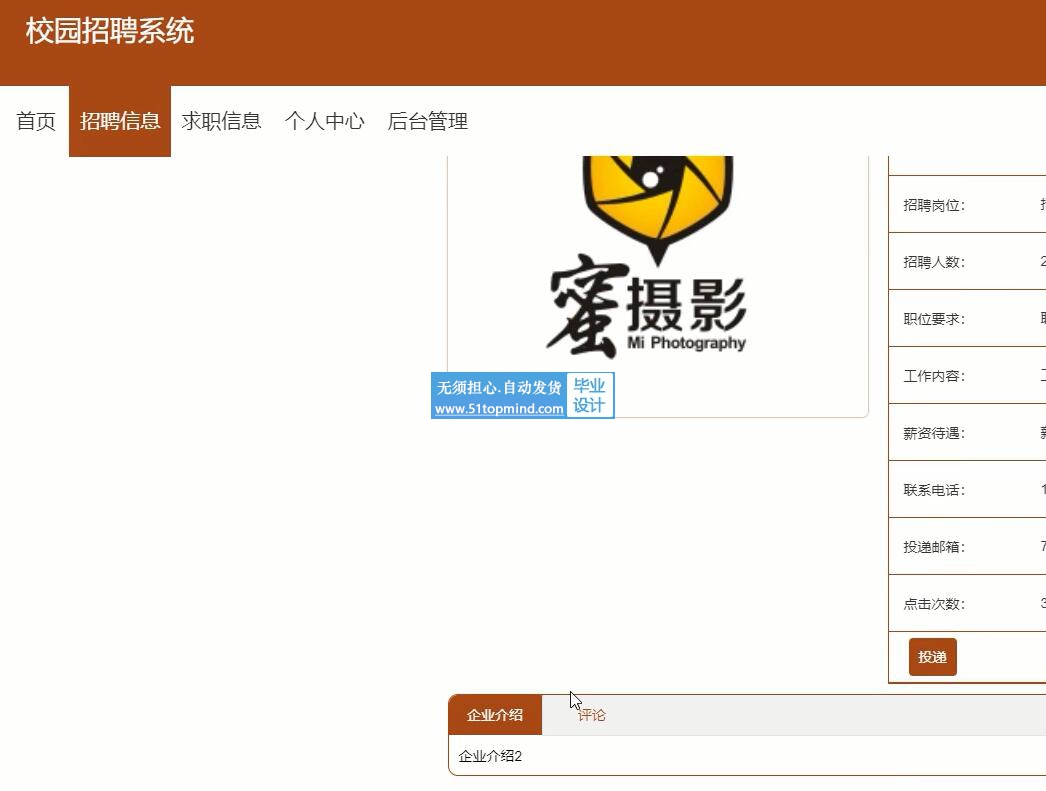Click the 投递邮箱 label
This screenshot has height=791, width=1046.
click(x=934, y=547)
